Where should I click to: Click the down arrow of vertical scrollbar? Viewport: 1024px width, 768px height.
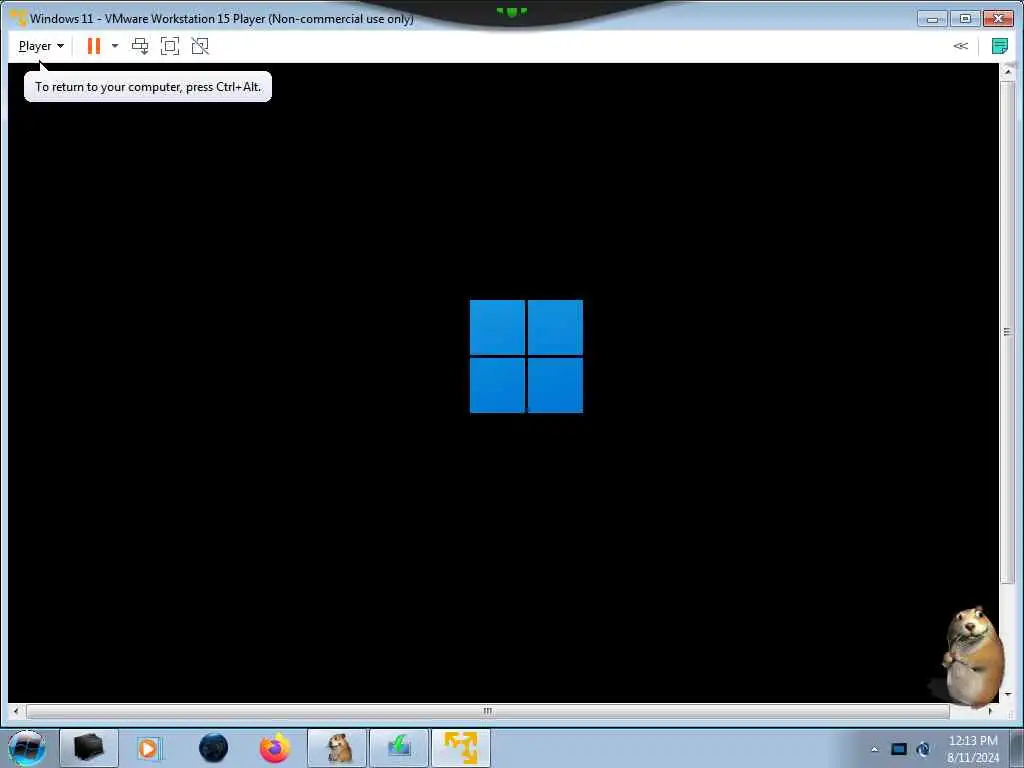pyautogui.click(x=1008, y=695)
